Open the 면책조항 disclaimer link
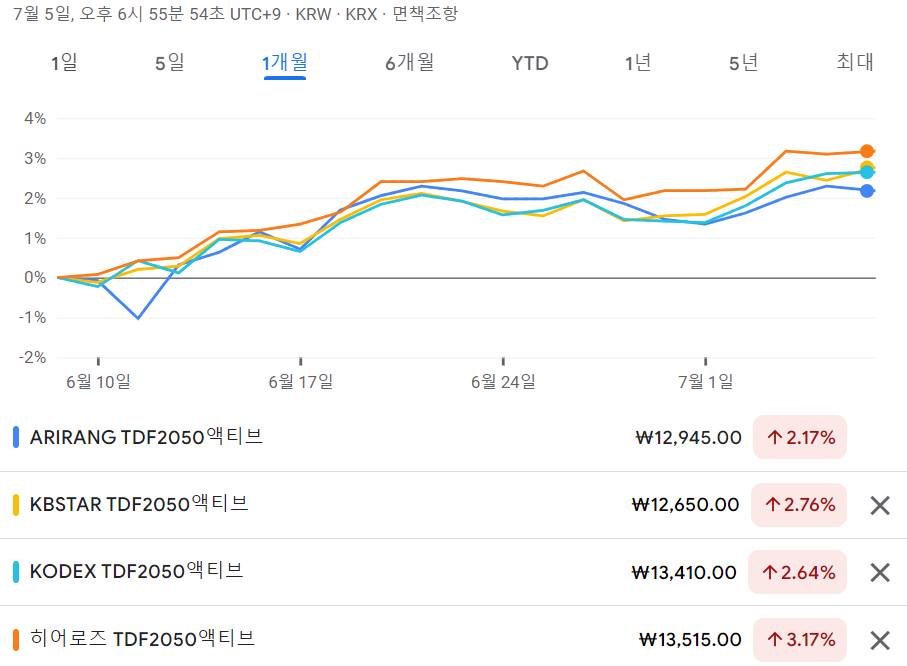Image resolution: width=907 pixels, height=666 pixels. (x=425, y=13)
